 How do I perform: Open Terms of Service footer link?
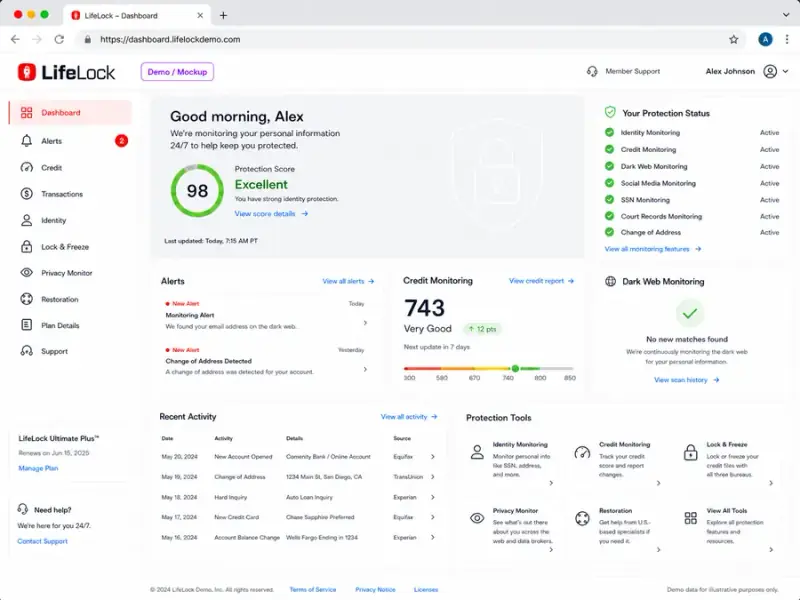click(x=313, y=589)
